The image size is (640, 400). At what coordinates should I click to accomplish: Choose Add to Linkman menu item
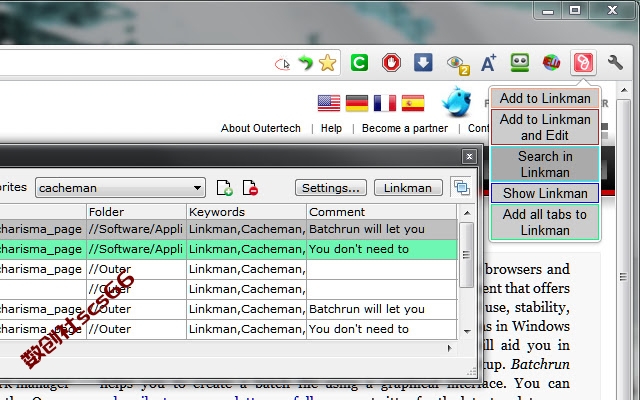tap(545, 98)
